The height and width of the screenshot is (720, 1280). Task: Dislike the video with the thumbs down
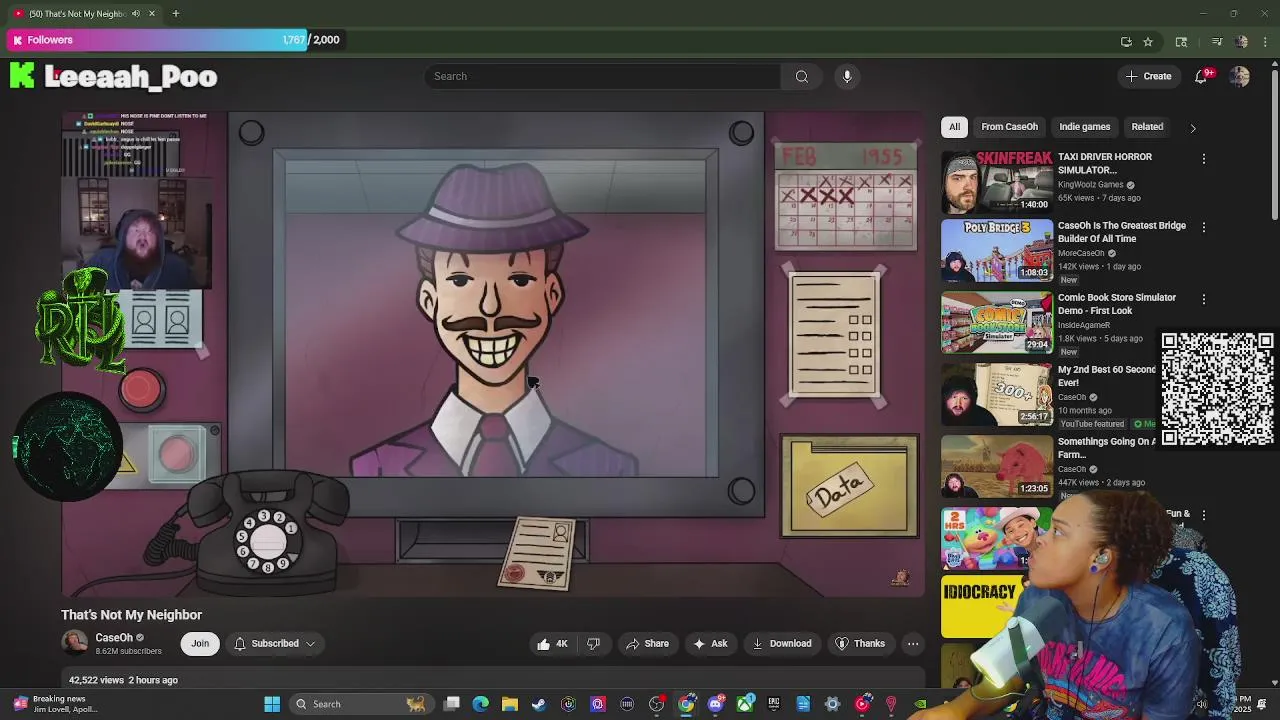(593, 644)
